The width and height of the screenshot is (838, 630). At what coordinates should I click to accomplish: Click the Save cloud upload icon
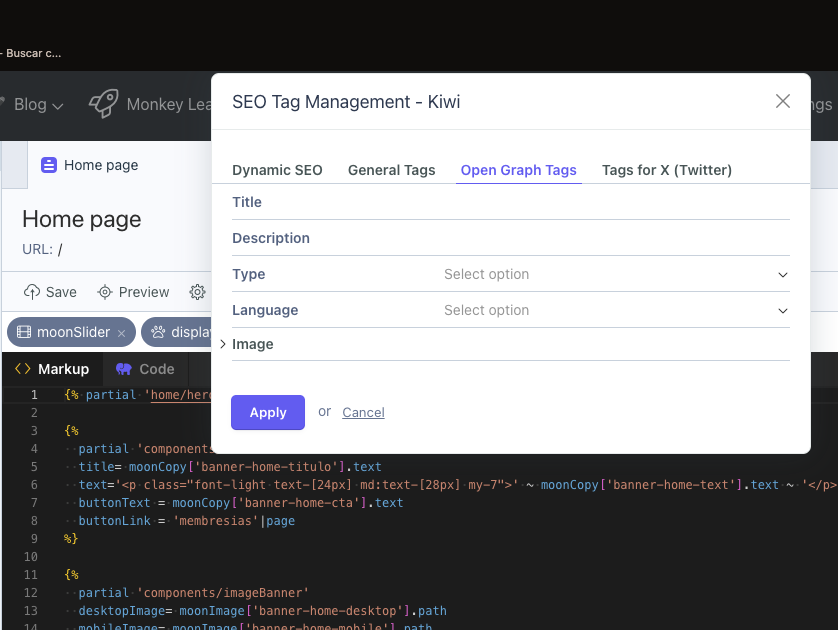(32, 292)
